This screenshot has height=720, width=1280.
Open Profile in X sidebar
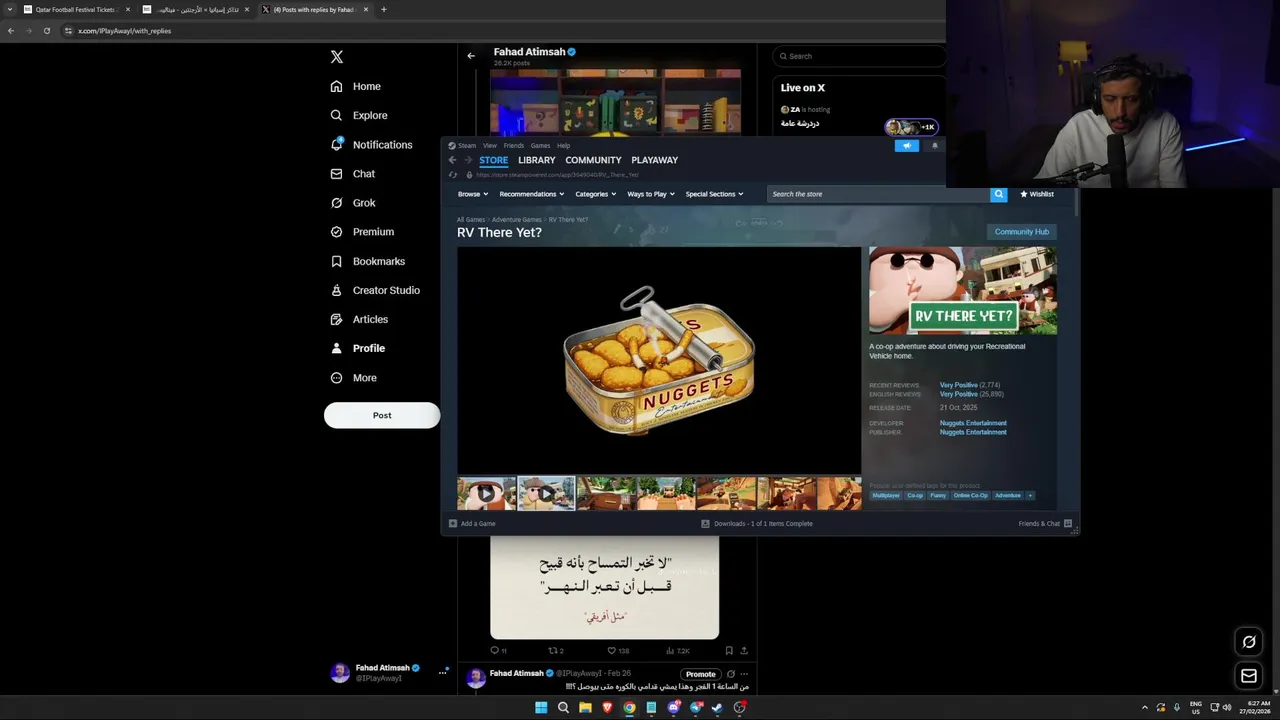point(358,348)
